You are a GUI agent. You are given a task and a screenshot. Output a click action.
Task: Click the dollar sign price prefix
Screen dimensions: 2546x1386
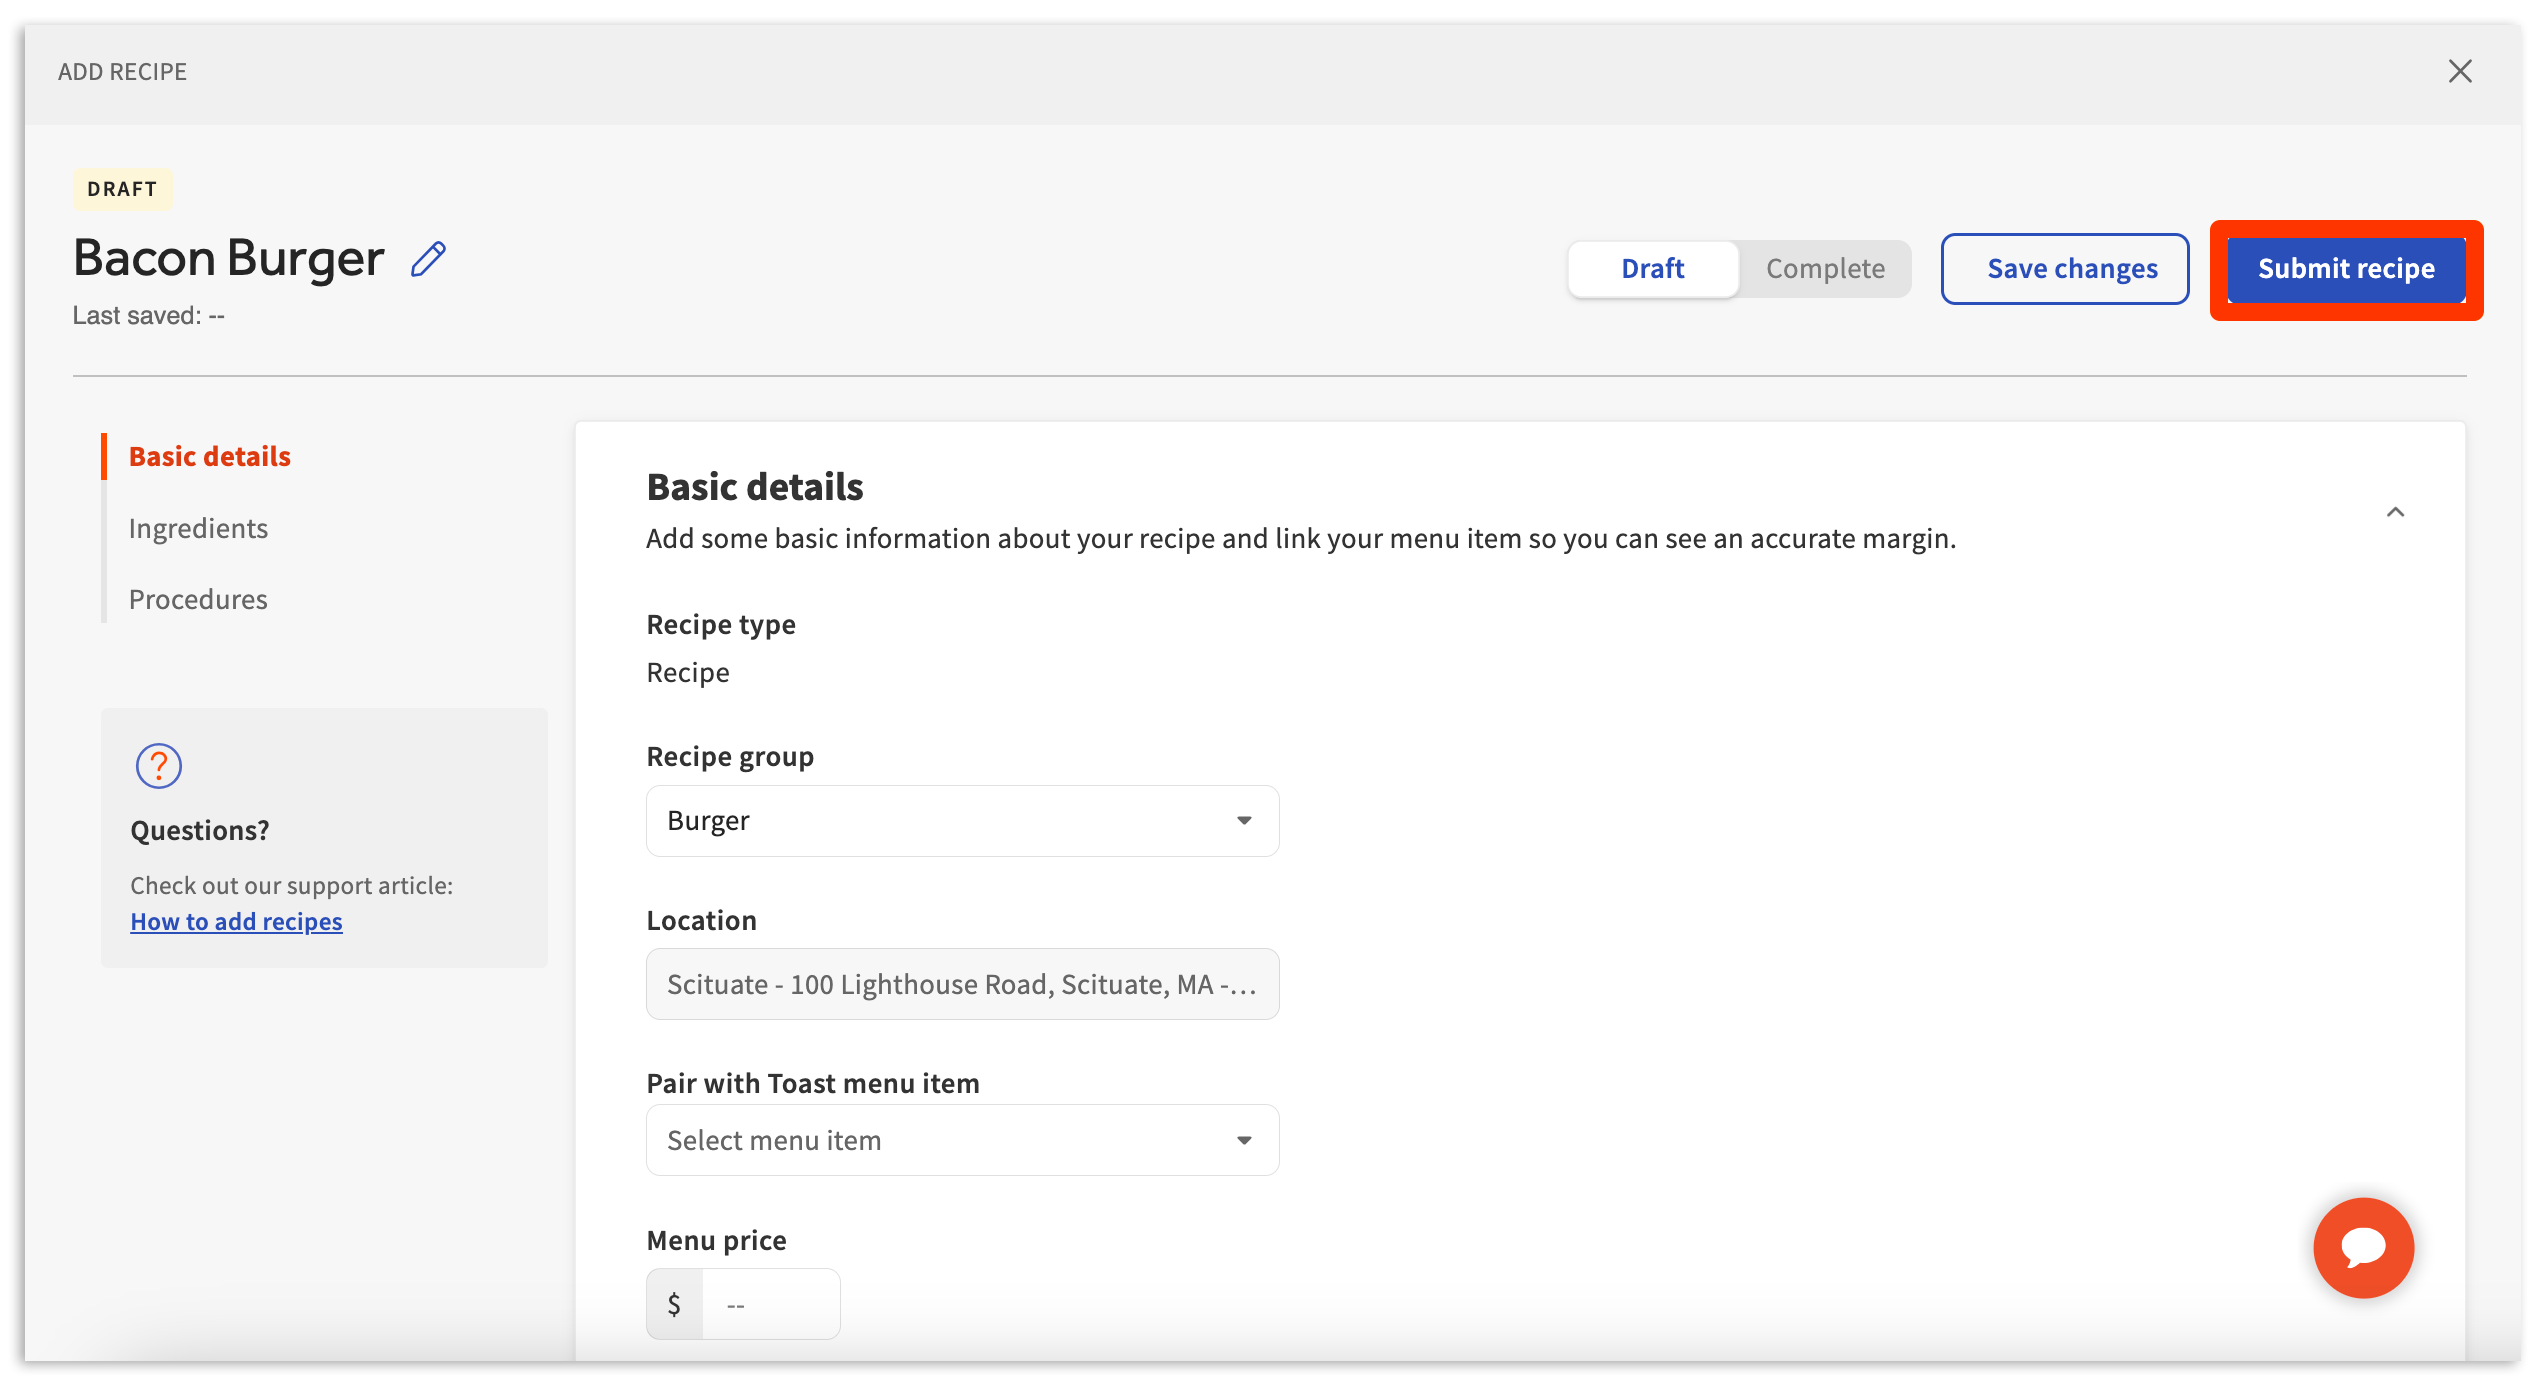[x=674, y=1304]
